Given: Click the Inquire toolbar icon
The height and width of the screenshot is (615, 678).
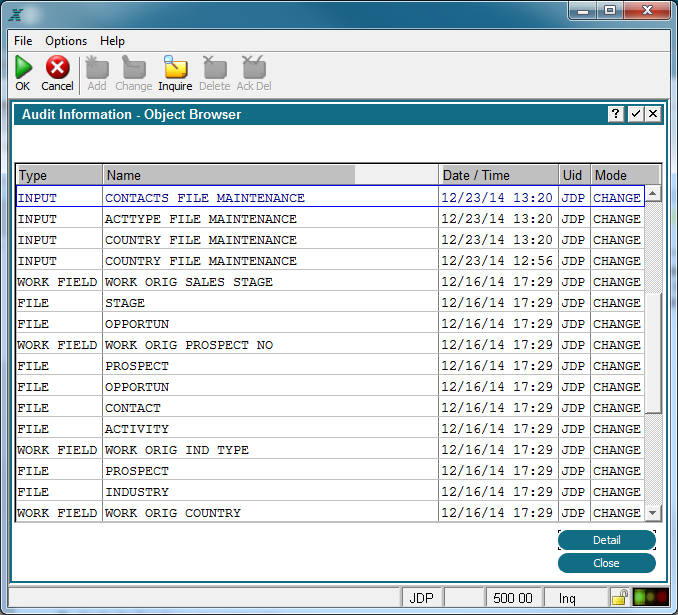Looking at the screenshot, I should click(175, 67).
